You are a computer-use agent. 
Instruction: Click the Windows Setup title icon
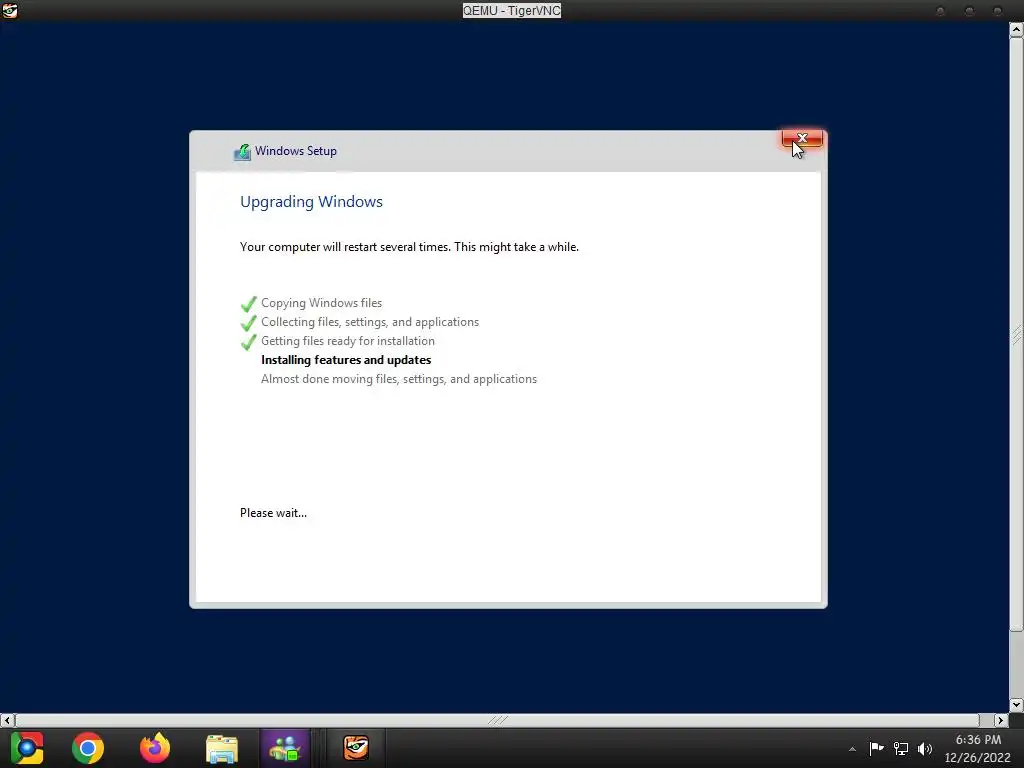[242, 152]
